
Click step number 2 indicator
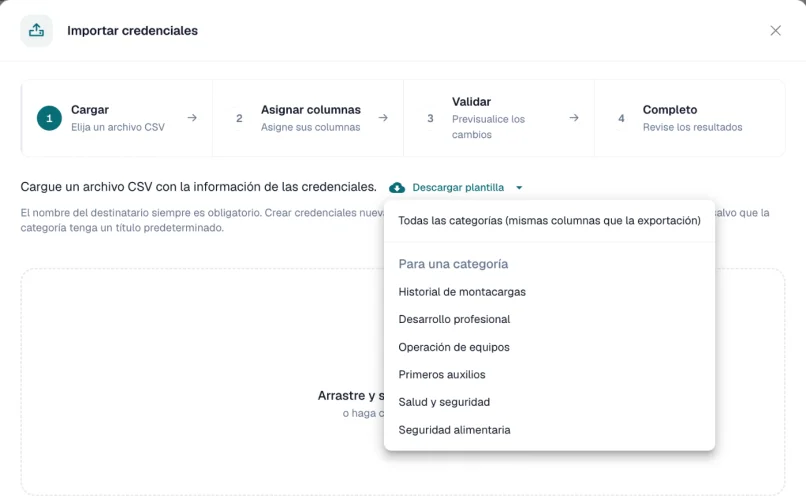click(x=239, y=118)
